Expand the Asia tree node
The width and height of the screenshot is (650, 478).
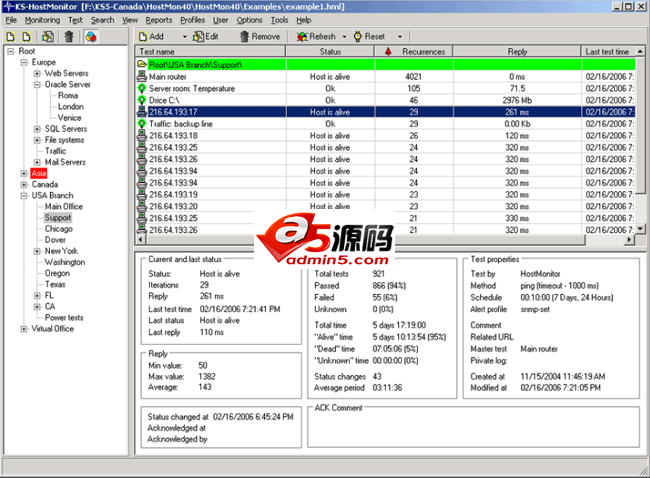click(24, 173)
